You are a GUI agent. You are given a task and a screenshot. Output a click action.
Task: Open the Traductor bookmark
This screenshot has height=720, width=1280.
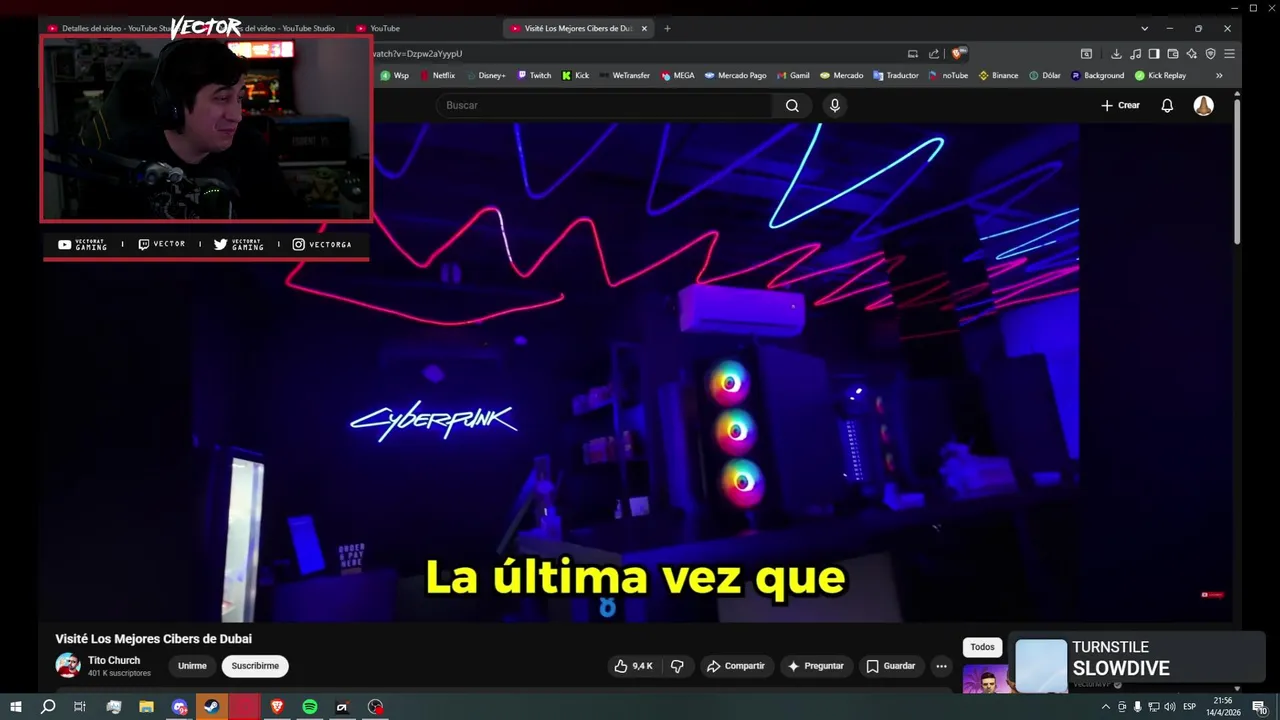coord(895,75)
